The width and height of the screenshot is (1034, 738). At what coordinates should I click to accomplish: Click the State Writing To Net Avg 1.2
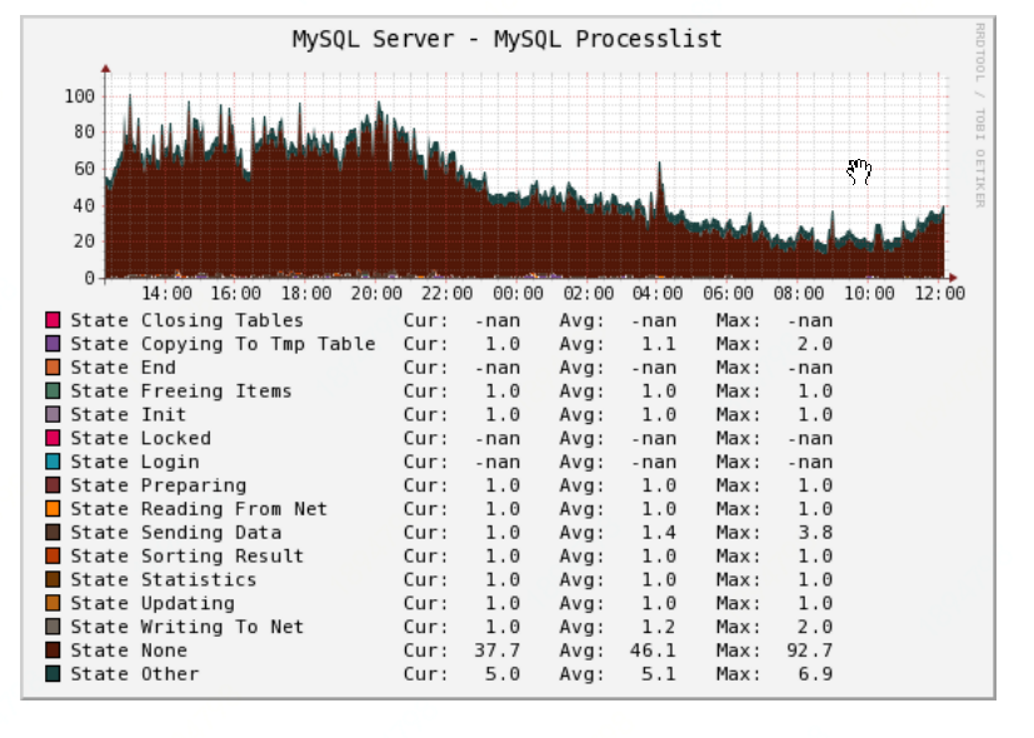coord(659,627)
